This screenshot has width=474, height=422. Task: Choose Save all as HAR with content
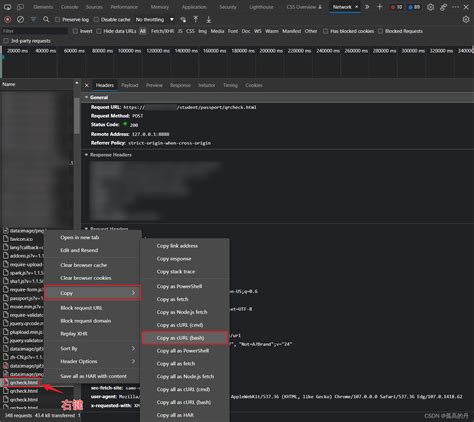click(x=92, y=376)
